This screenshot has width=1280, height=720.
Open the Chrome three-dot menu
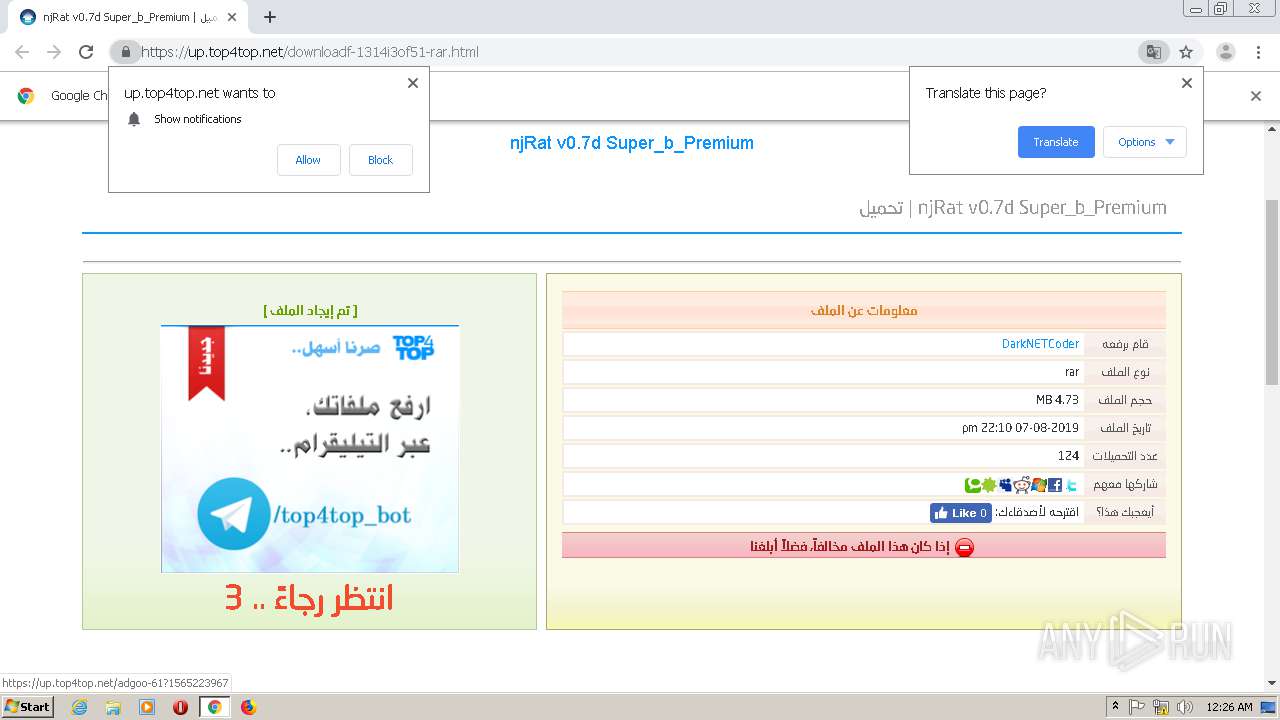pos(1257,52)
